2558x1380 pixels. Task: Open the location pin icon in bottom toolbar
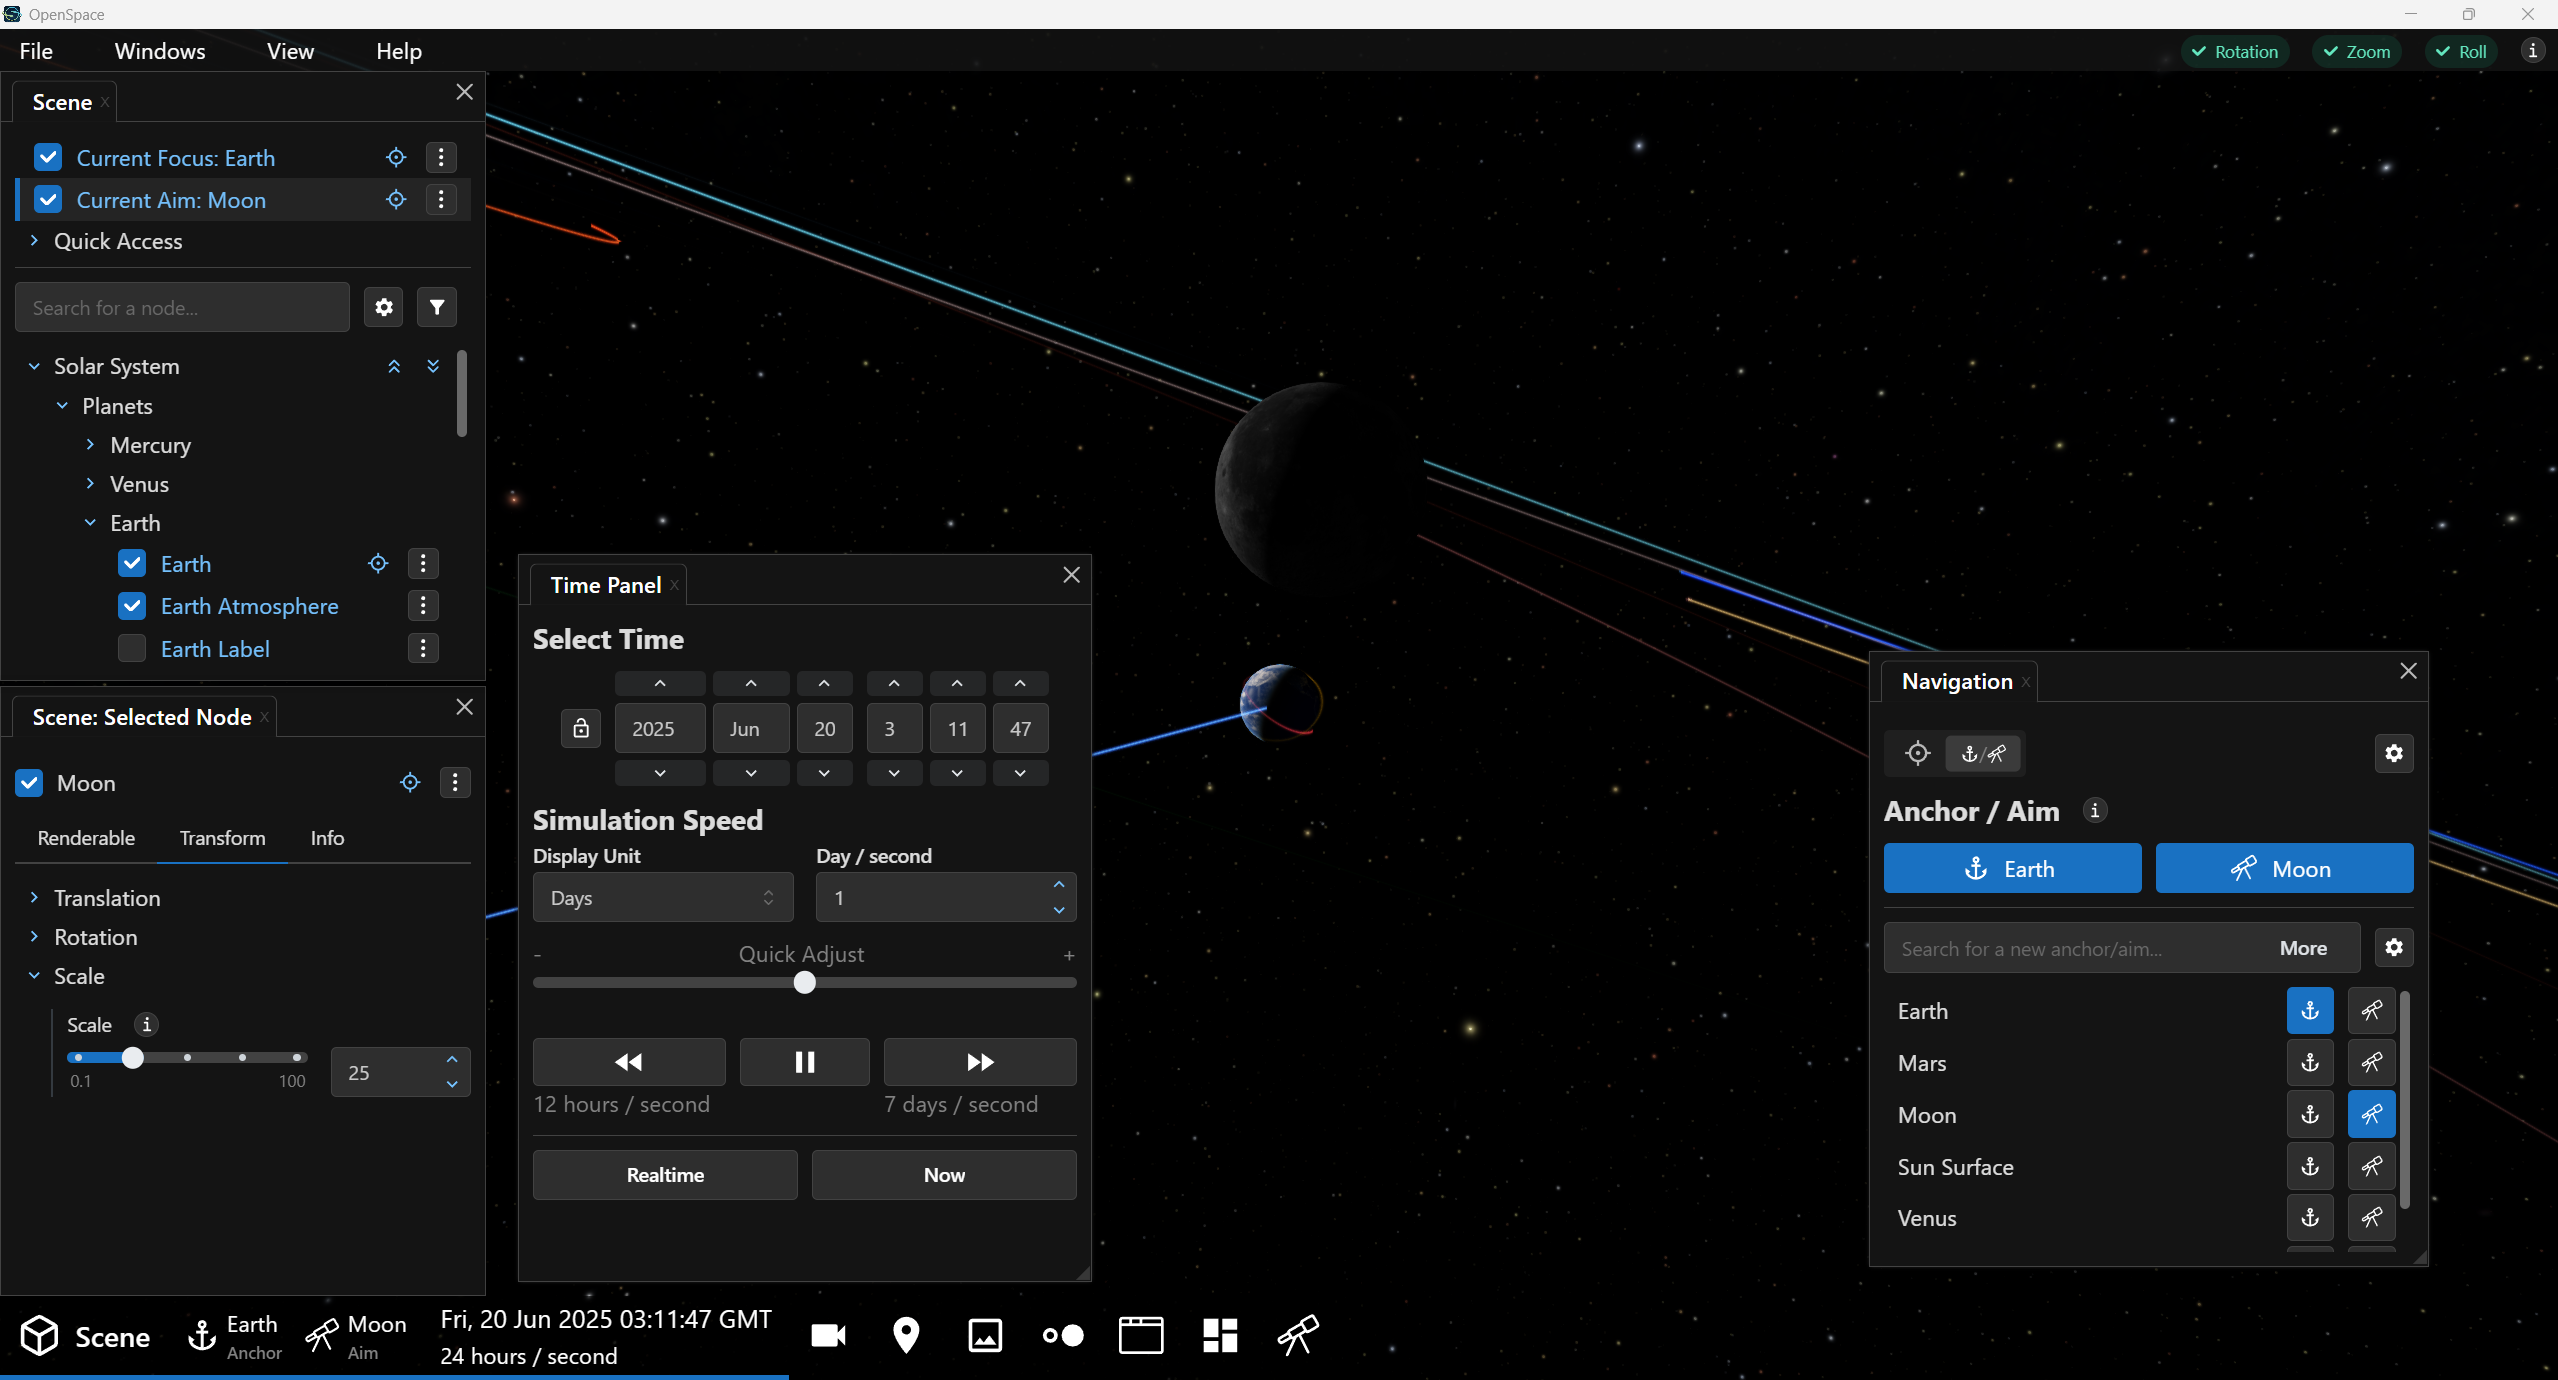[x=906, y=1336]
